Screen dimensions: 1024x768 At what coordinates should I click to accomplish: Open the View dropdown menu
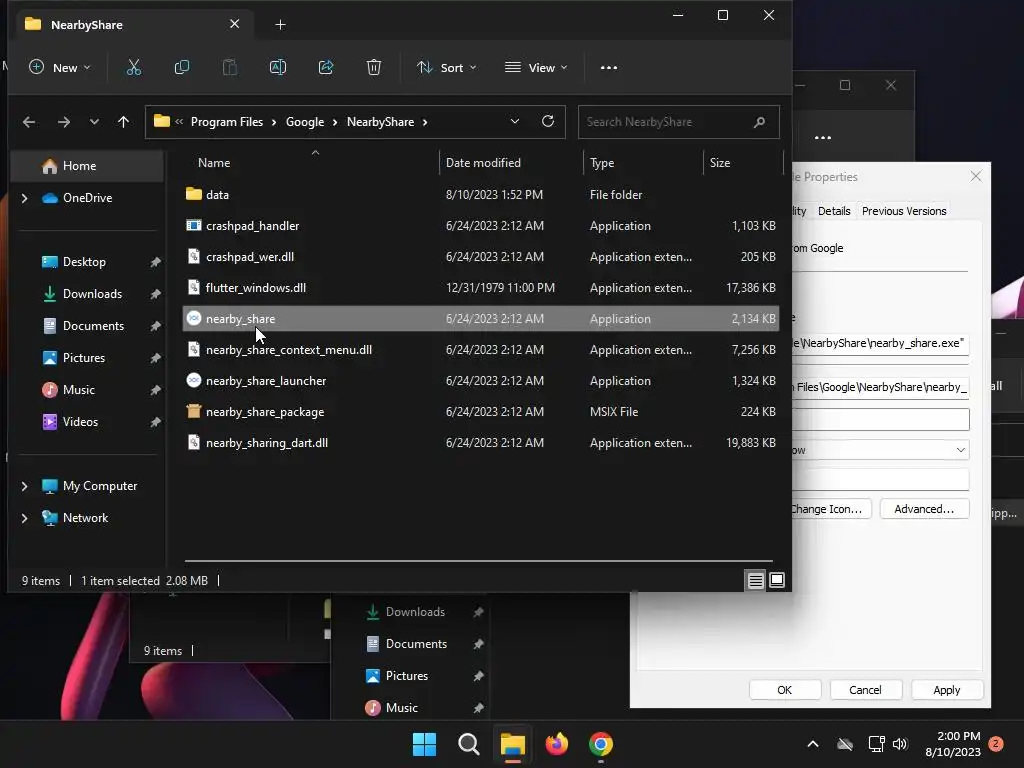[x=536, y=67]
